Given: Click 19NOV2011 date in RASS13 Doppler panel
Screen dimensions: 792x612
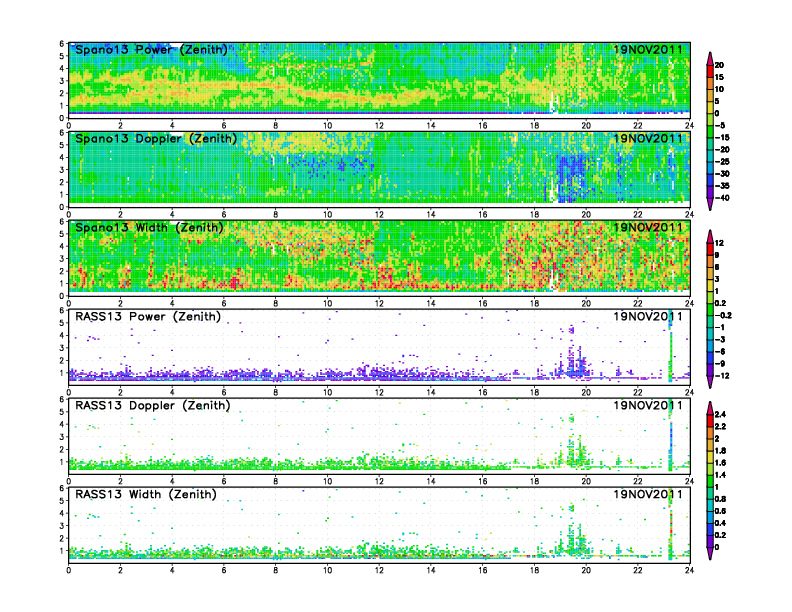Looking at the screenshot, I should pos(648,405).
